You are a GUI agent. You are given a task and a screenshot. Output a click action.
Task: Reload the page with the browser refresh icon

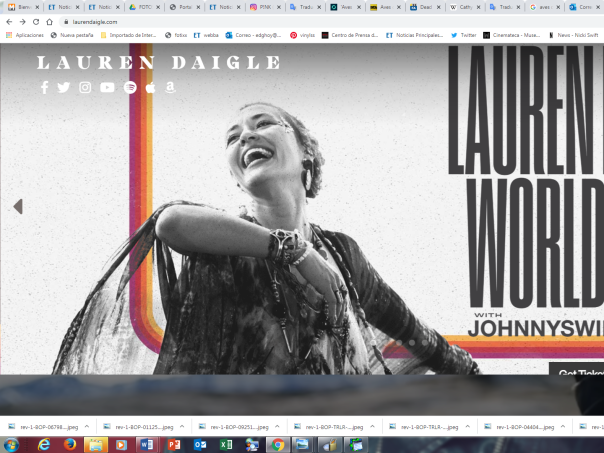click(x=36, y=21)
